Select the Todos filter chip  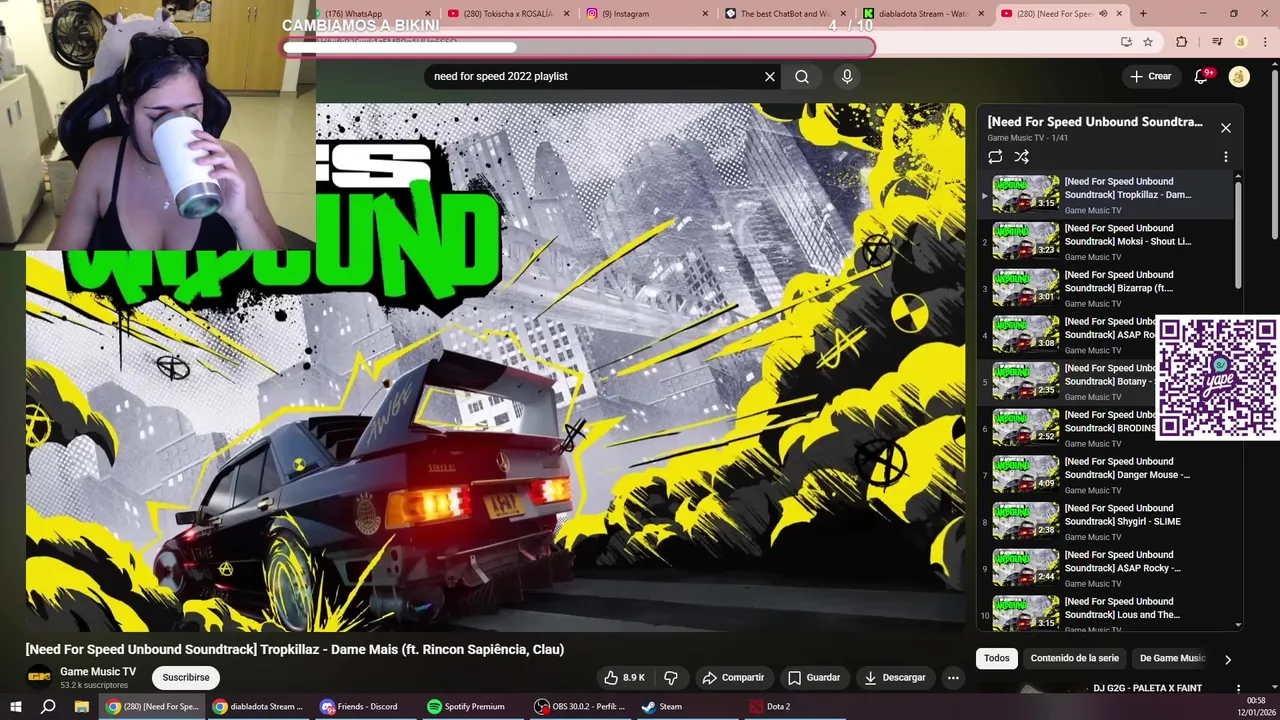tap(997, 658)
